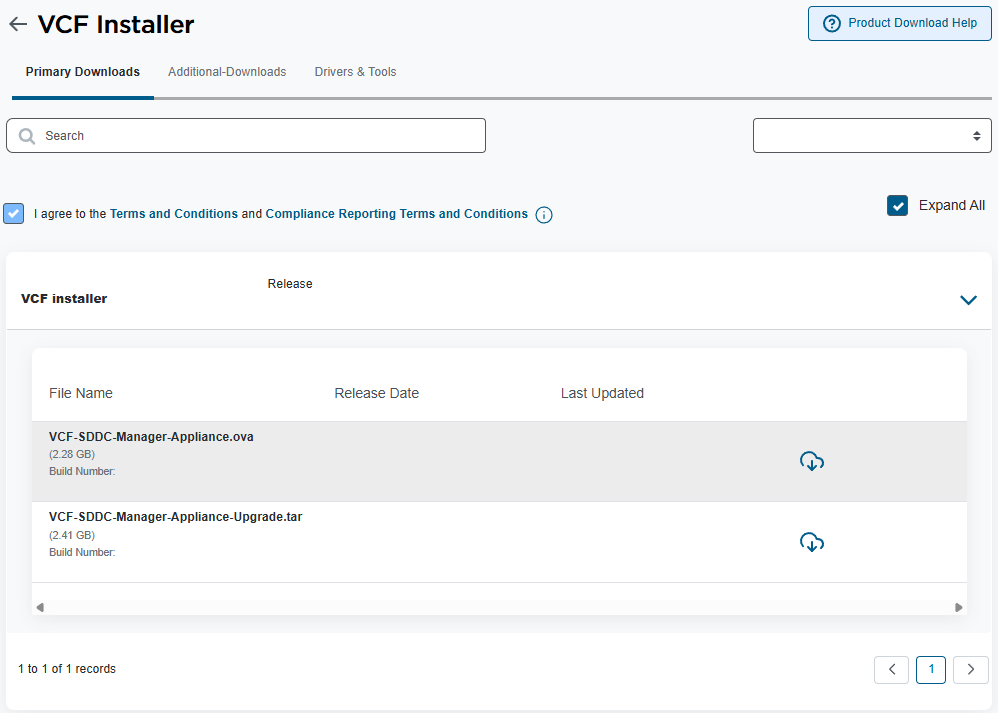This screenshot has height=713, width=998.
Task: Open the Additional-Downloads tab
Action: pos(227,72)
